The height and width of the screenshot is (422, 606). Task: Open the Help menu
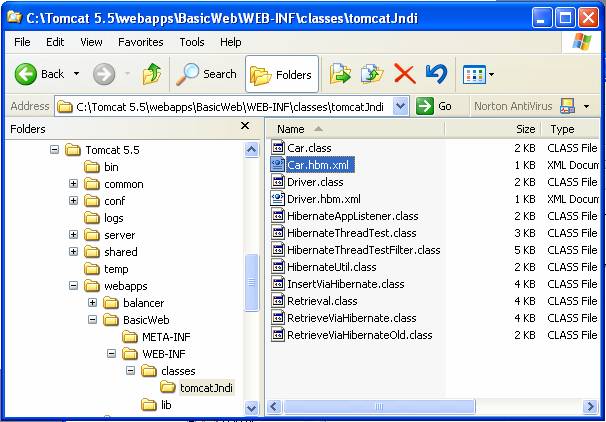click(x=231, y=42)
